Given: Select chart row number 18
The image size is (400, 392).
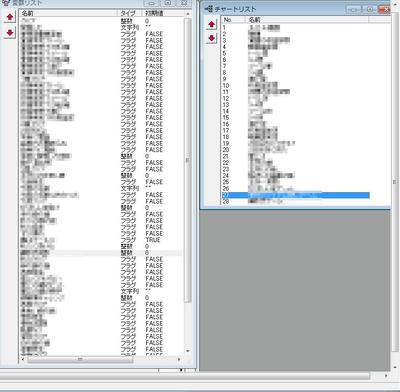Looking at the screenshot, I should pyautogui.click(x=295, y=137).
